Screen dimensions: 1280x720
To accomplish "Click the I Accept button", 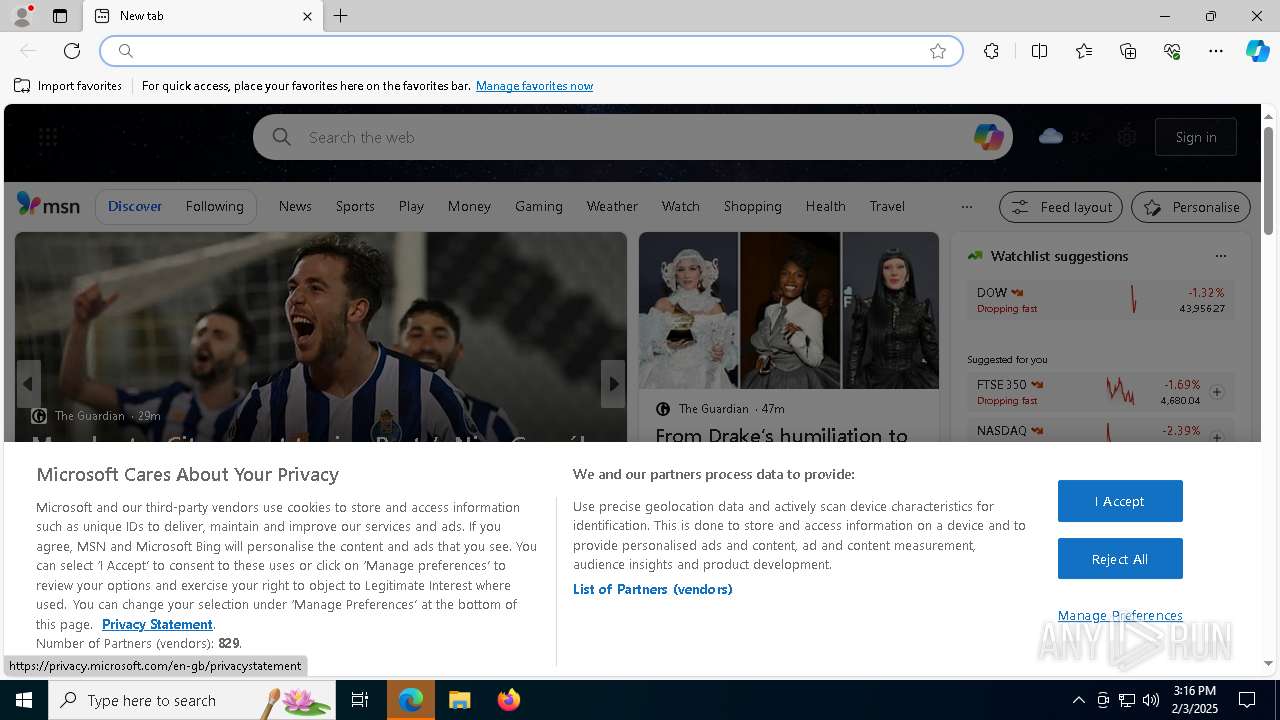I will point(1120,501).
